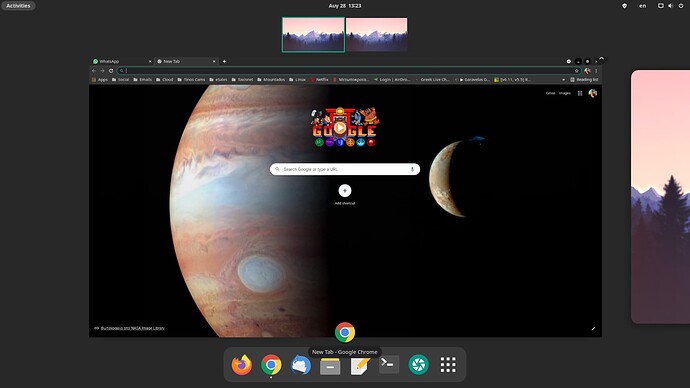Click the Add shortcut plus button

[345, 190]
